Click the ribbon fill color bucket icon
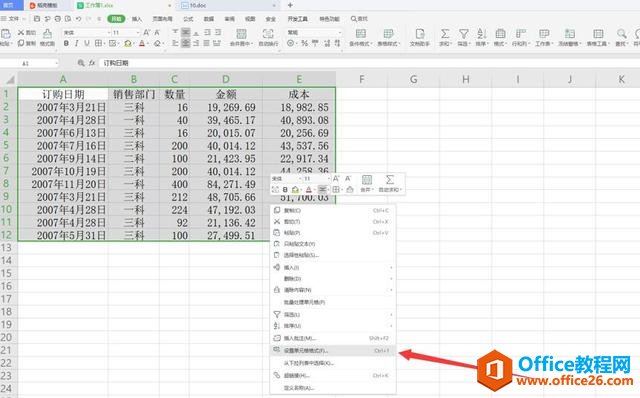Viewport: 640px width, 398px height. pos(128,43)
